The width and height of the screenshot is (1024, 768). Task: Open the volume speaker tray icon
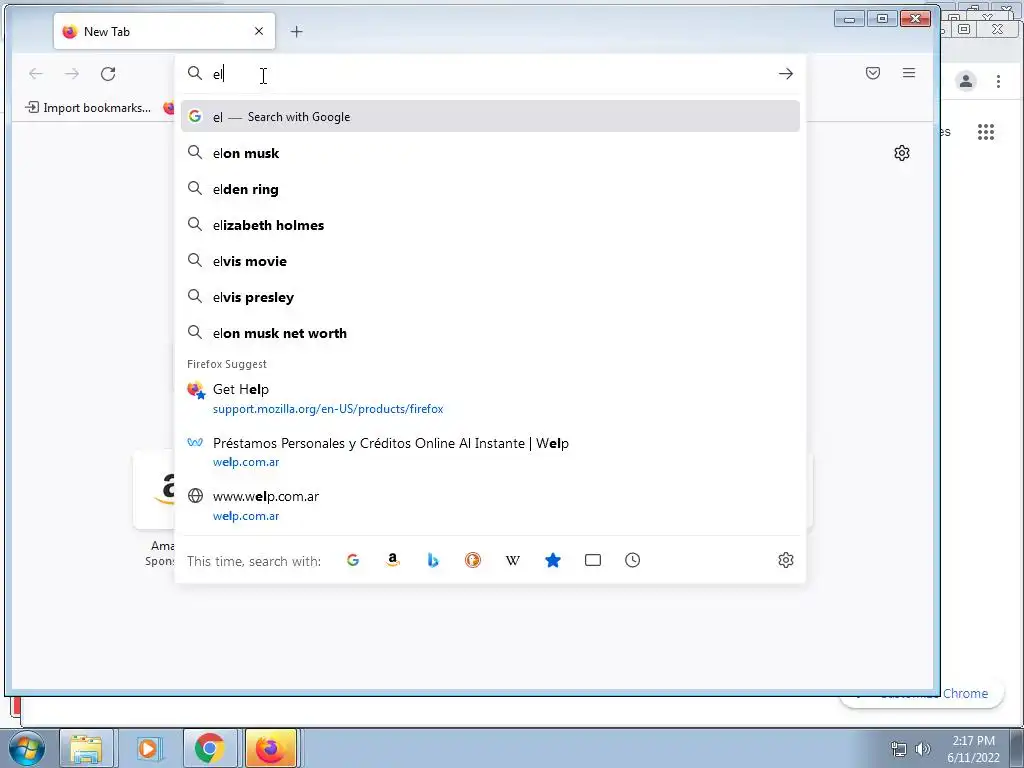pyautogui.click(x=923, y=748)
